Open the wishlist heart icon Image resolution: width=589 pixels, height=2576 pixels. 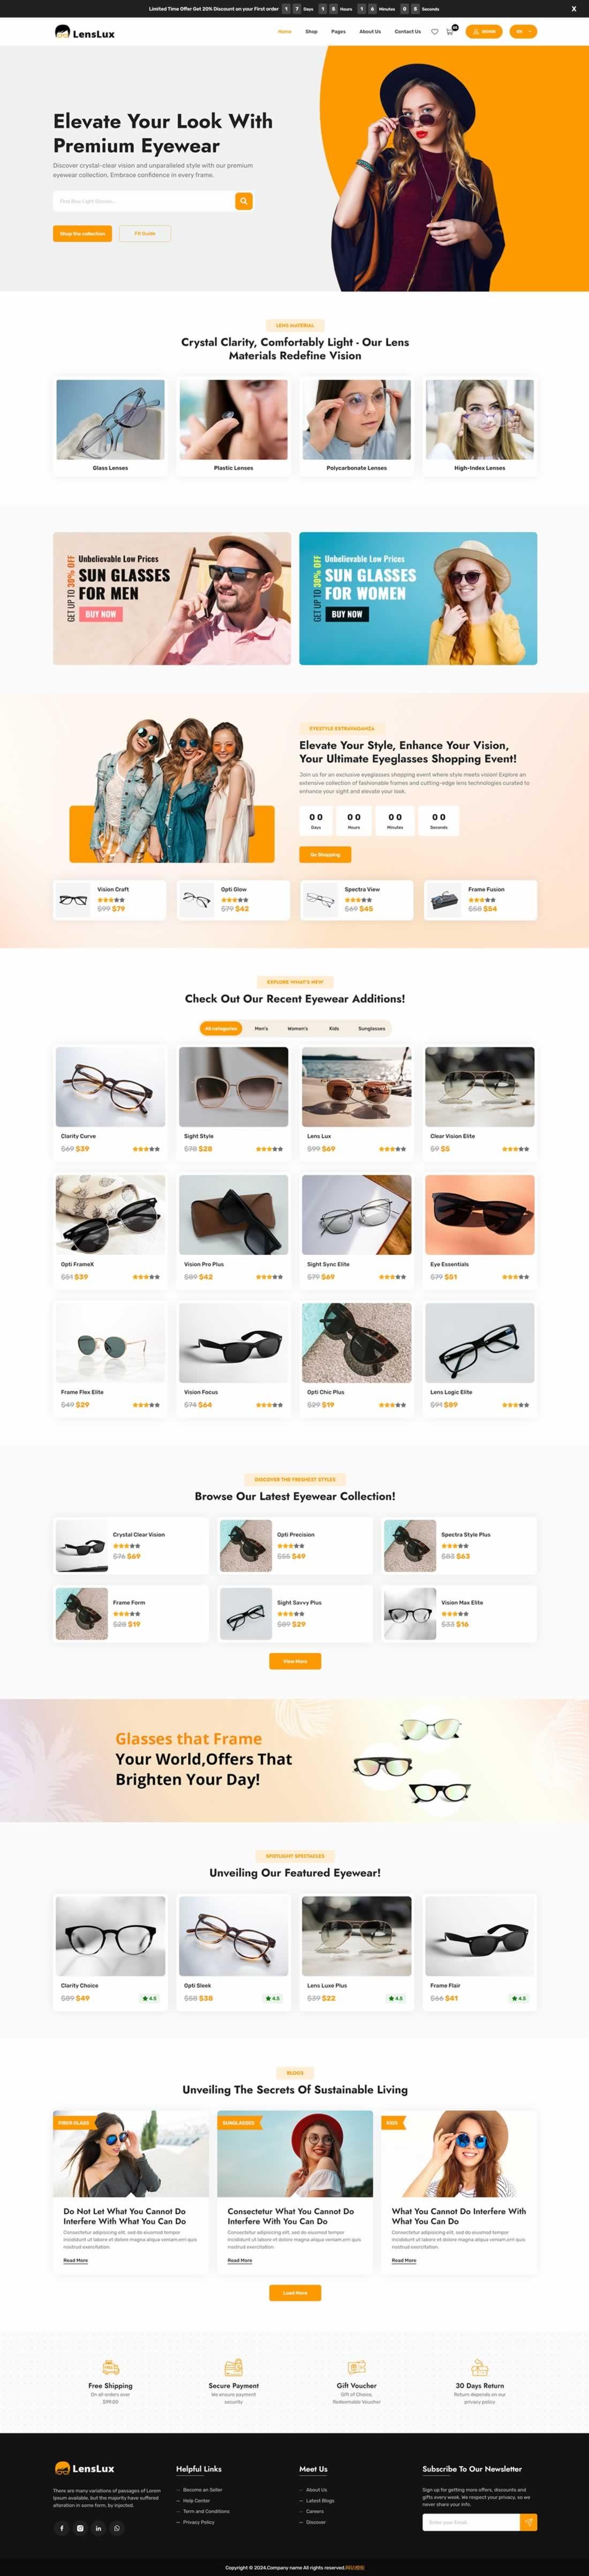pos(434,32)
